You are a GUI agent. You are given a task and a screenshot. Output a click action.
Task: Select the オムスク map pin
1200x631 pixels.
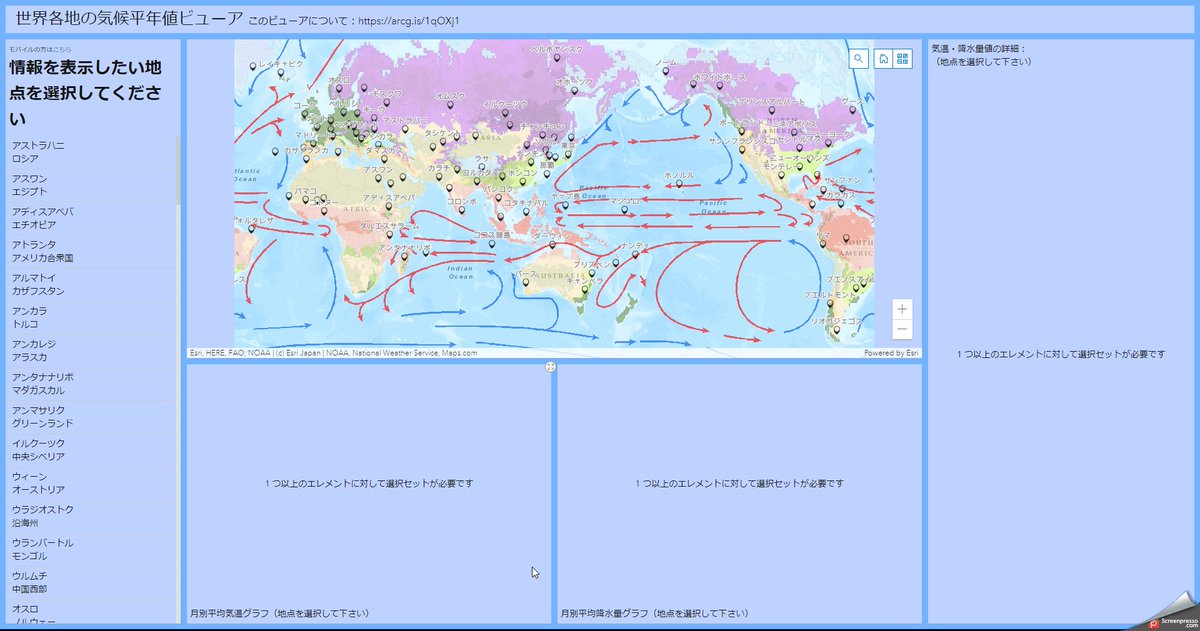click(449, 105)
